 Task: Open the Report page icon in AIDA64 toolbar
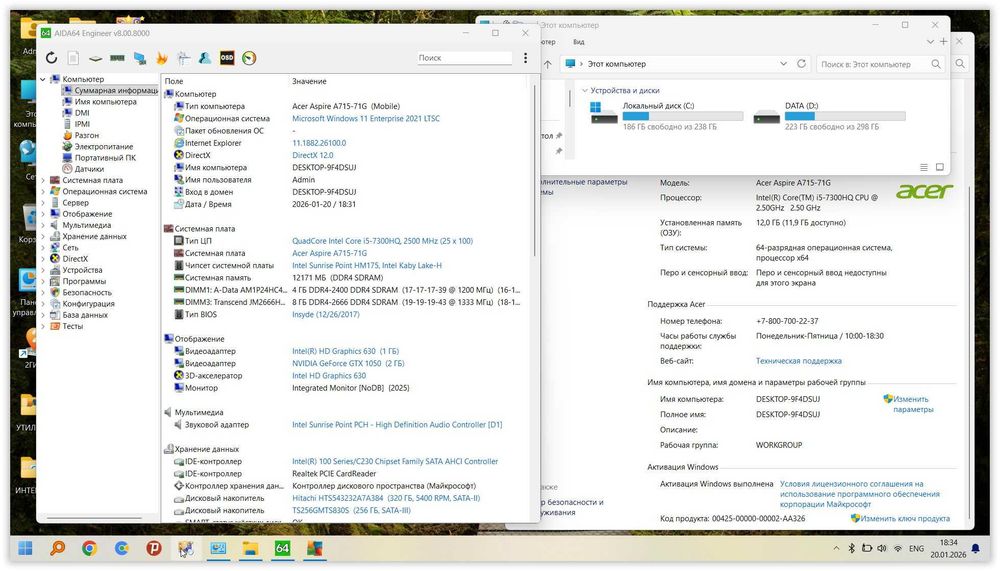tap(73, 58)
